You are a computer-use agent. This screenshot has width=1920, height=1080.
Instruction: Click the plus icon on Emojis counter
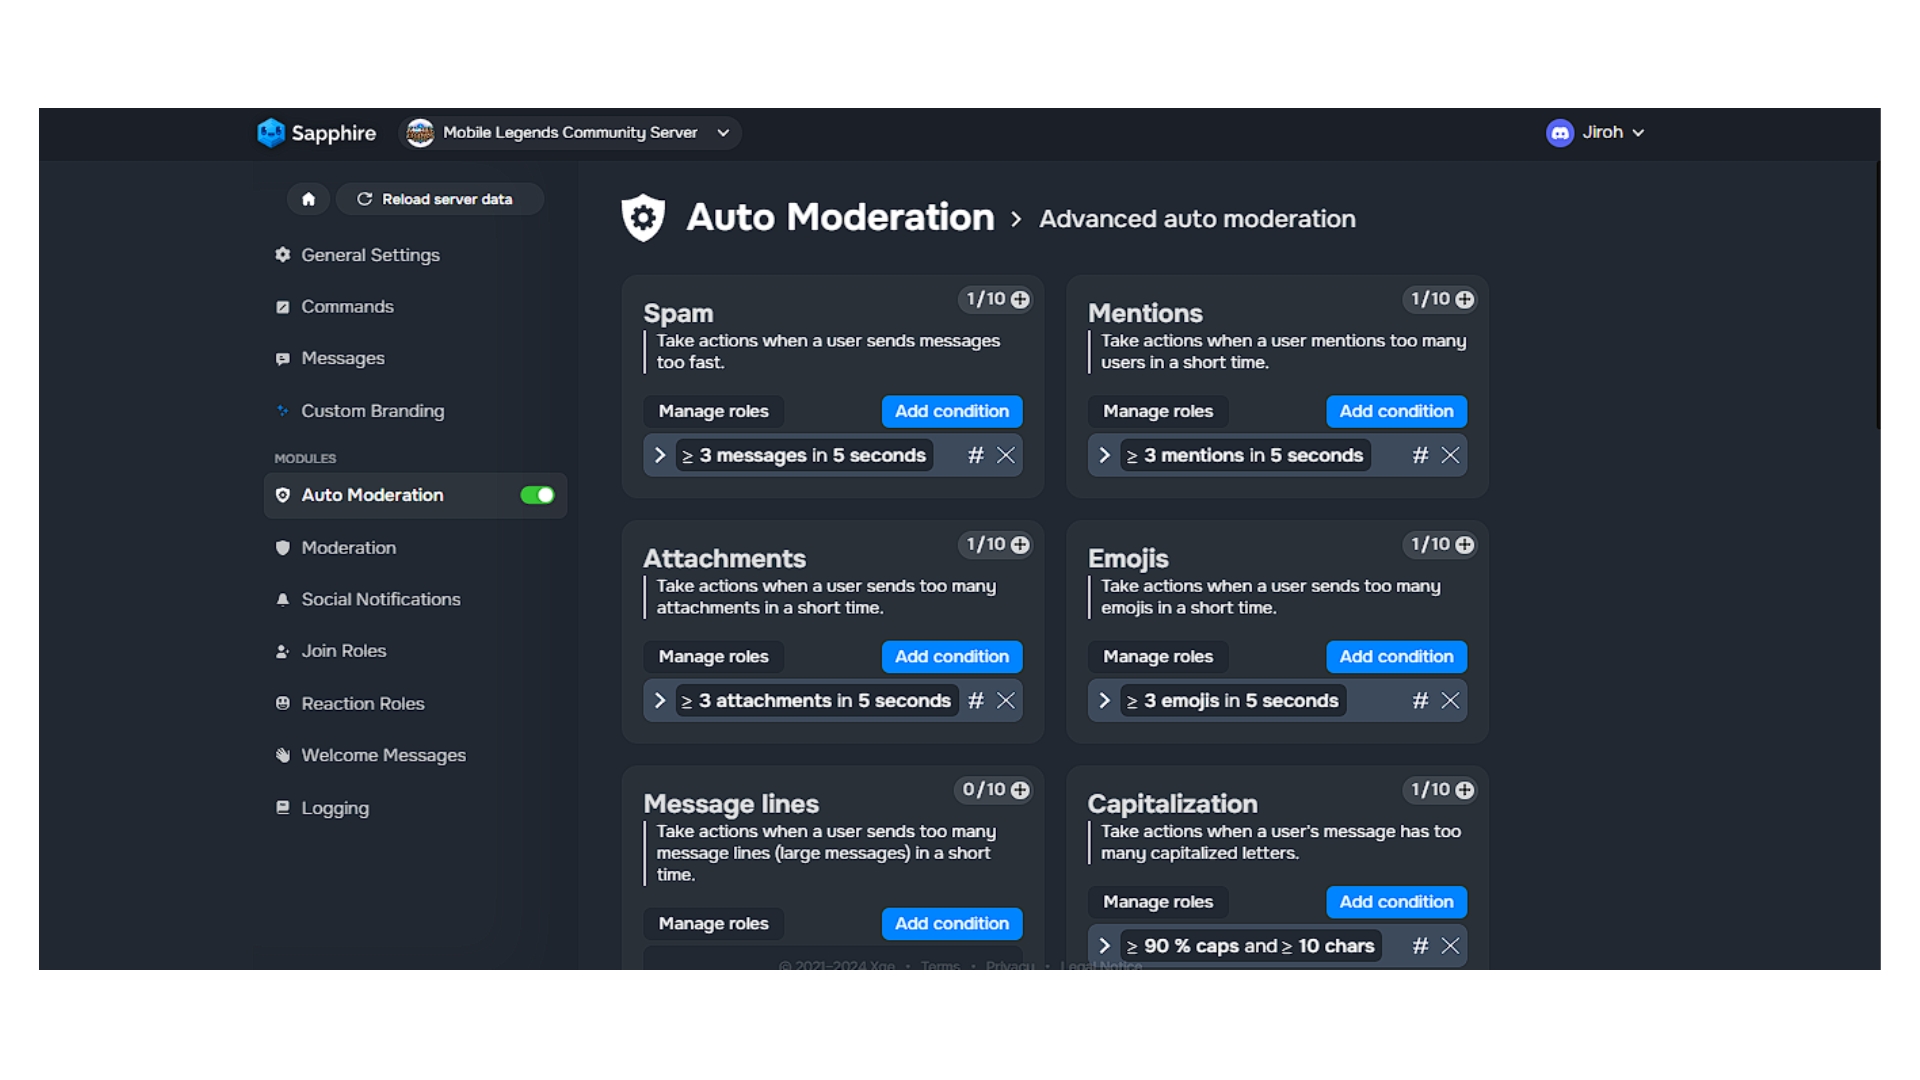pos(1465,545)
